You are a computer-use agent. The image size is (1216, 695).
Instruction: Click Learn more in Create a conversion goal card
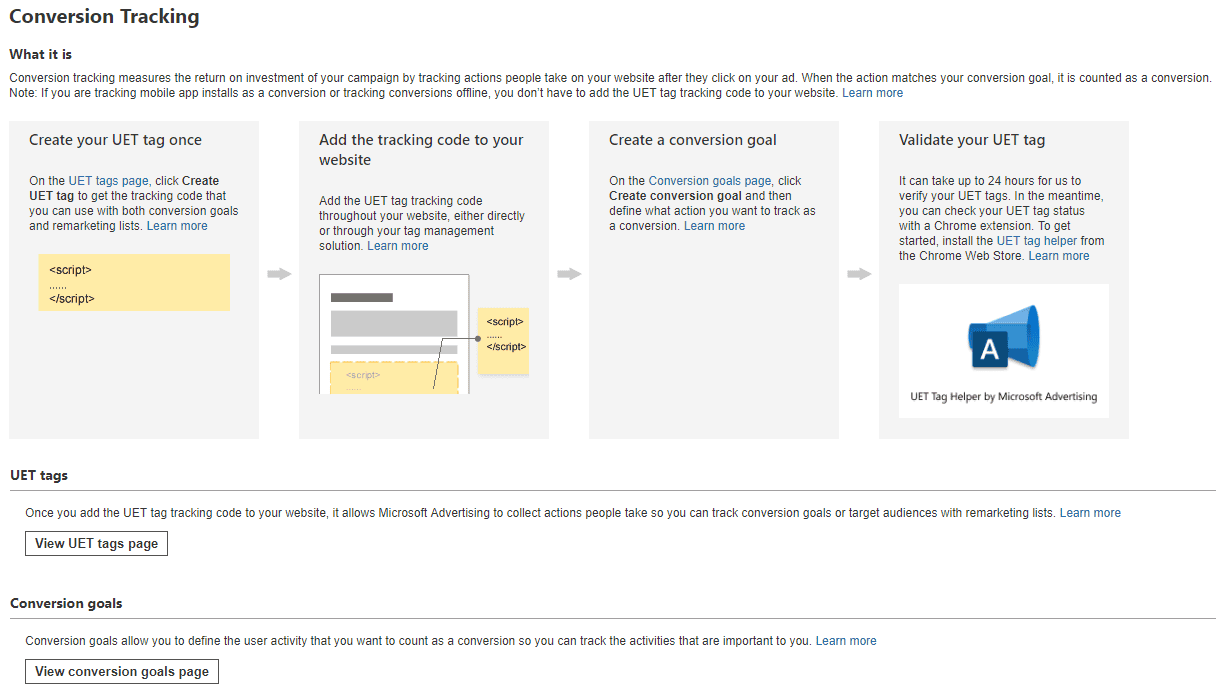(x=714, y=226)
